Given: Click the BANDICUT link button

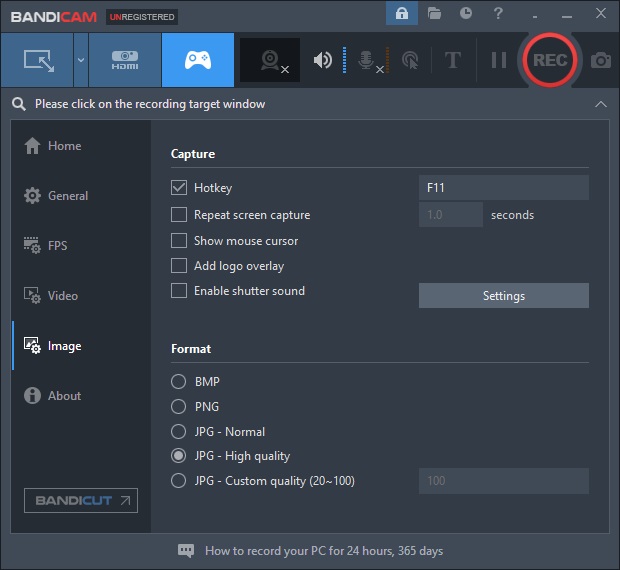Looking at the screenshot, I should (81, 500).
